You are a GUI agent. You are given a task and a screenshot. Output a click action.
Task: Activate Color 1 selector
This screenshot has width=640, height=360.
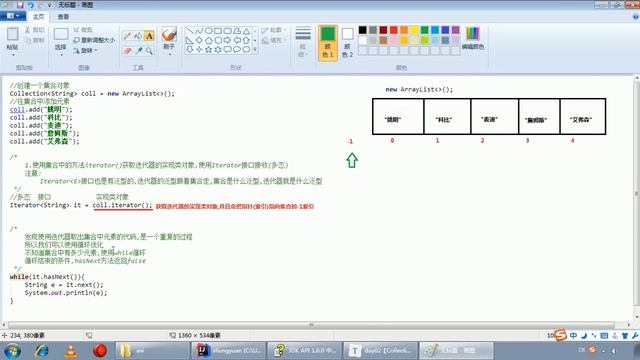(x=328, y=43)
